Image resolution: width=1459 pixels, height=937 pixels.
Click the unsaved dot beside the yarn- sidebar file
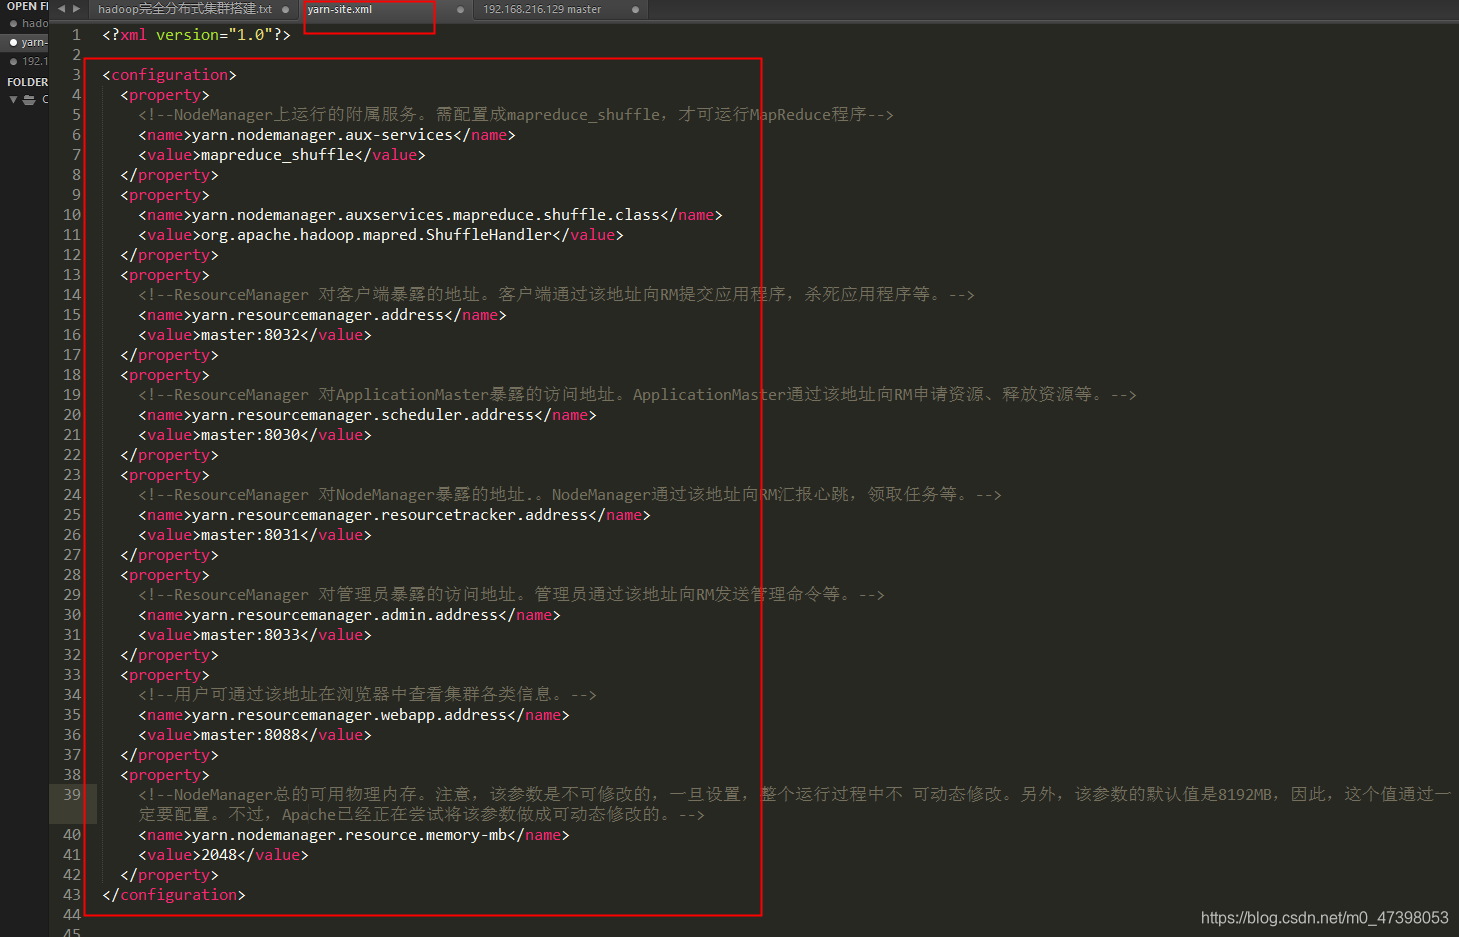13,42
